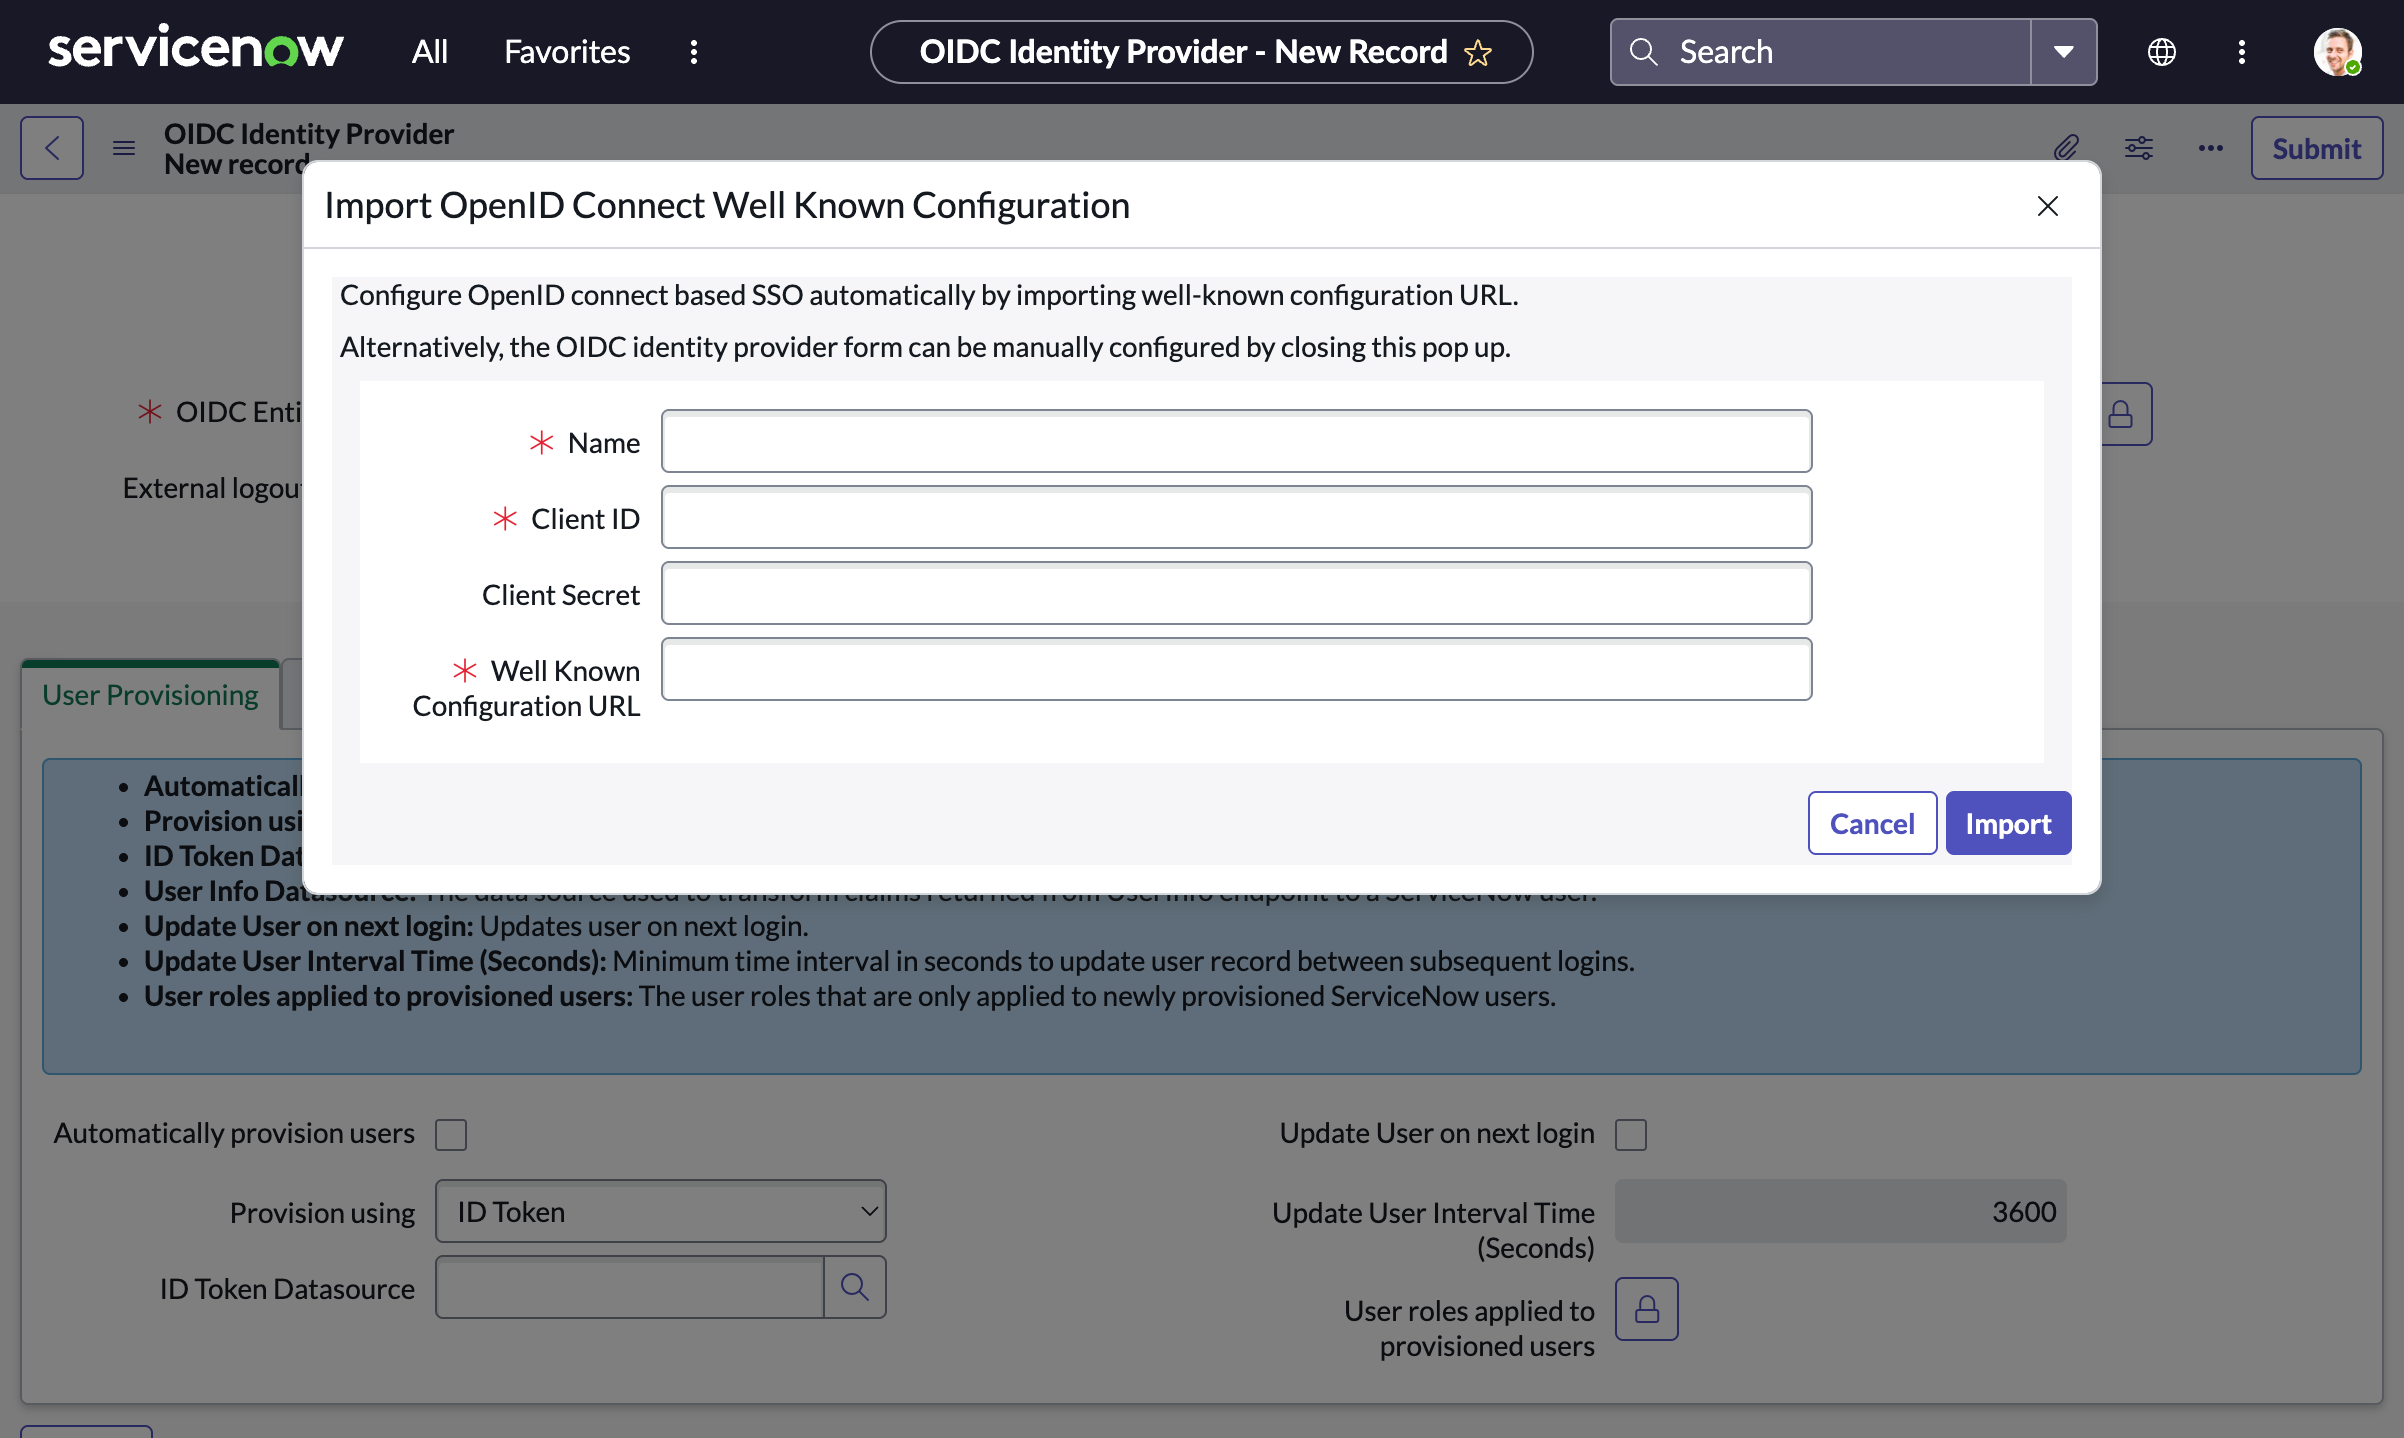2404x1438 pixels.
Task: Open additional actions via ellipsis icon near Submit
Action: (2210, 148)
